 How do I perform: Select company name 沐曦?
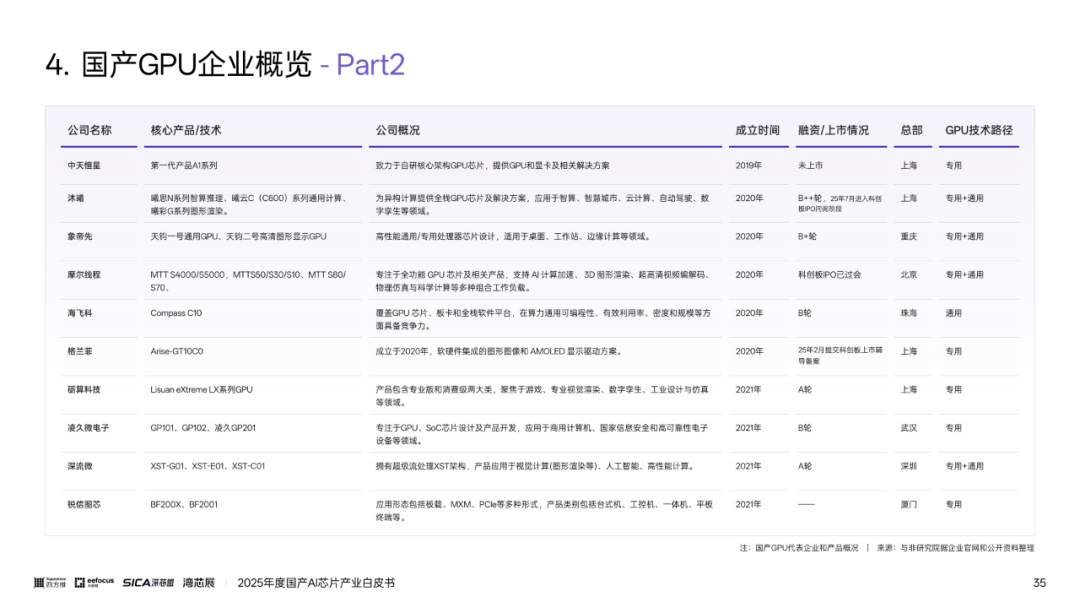pos(76,198)
